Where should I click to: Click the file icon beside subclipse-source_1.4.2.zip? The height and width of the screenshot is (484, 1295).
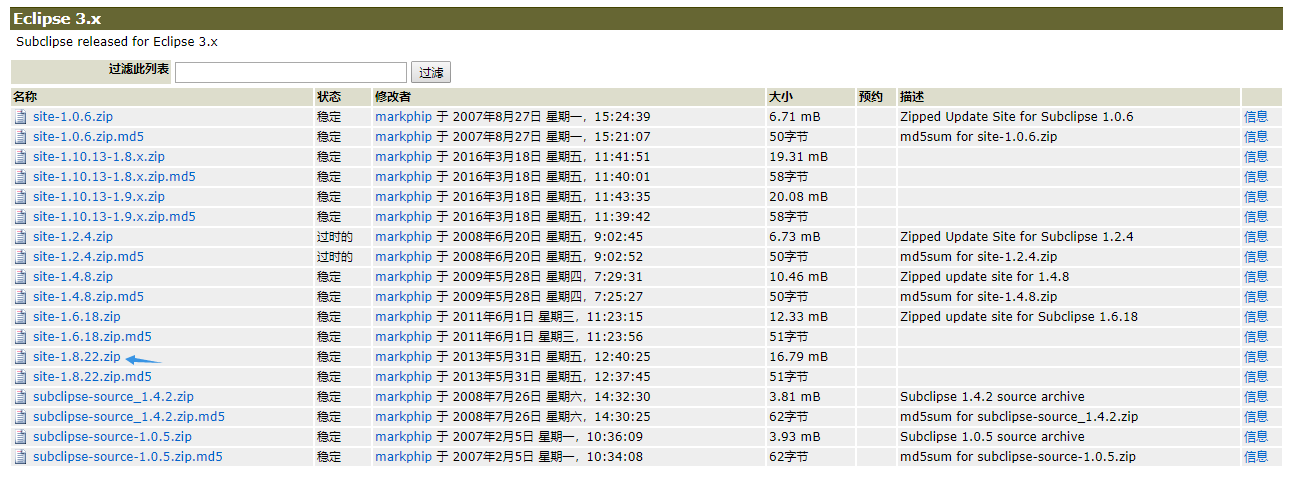point(20,397)
